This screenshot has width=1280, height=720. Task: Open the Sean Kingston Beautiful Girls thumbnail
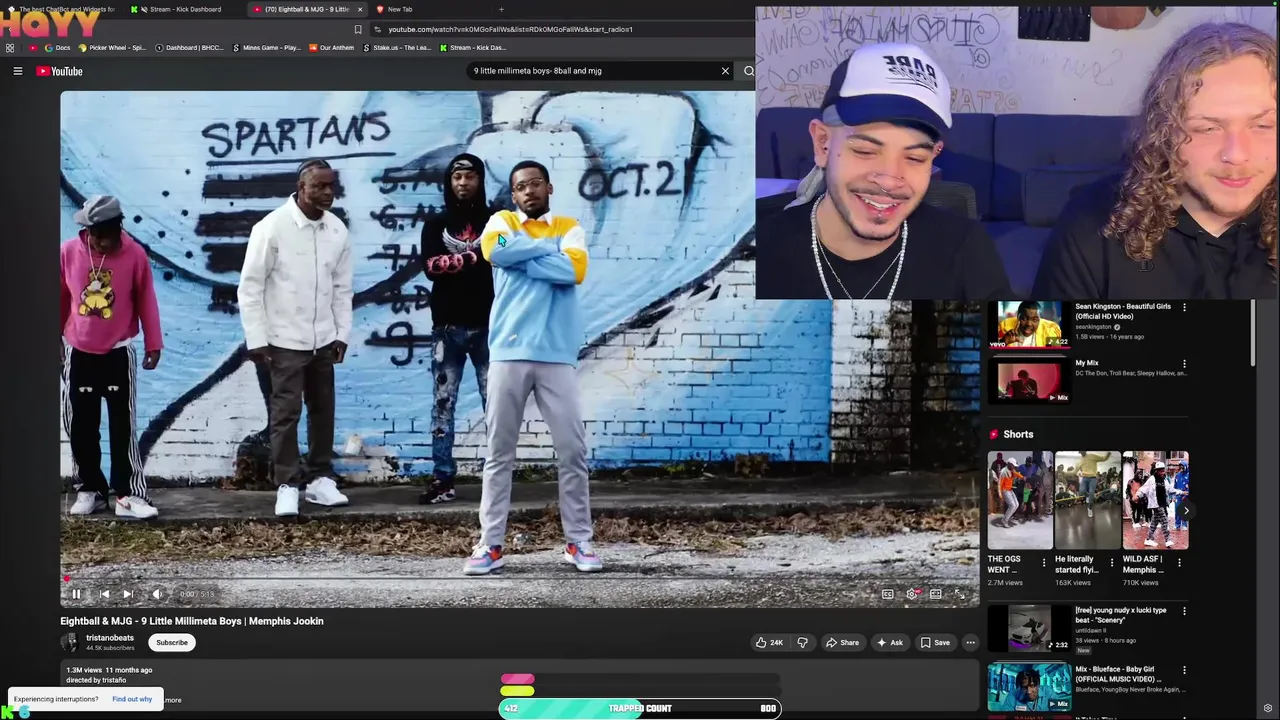tap(1029, 324)
